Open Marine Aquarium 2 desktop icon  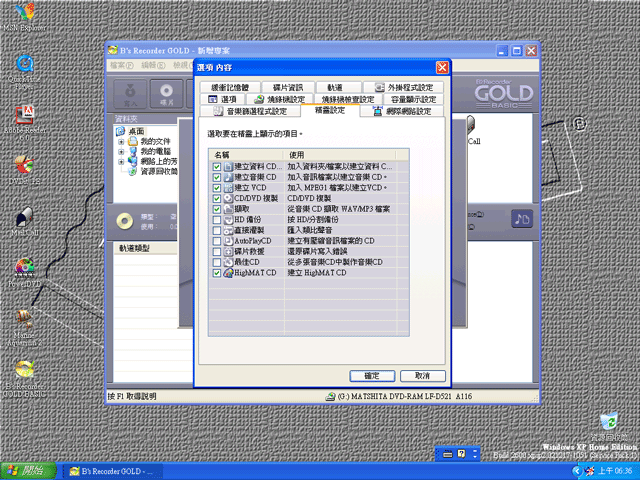(24, 319)
